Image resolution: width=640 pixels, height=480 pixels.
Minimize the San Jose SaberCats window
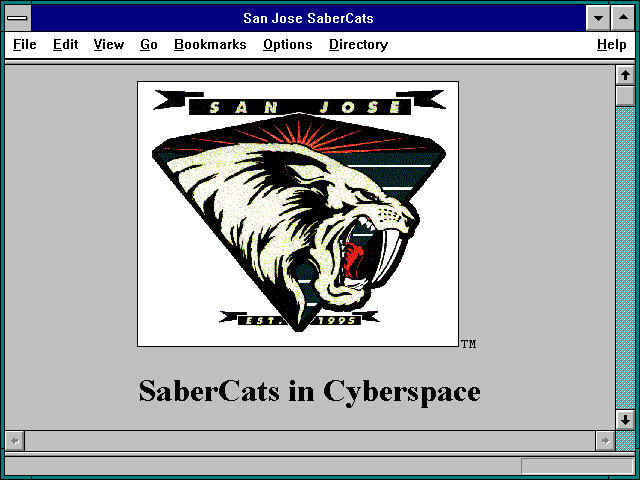click(598, 18)
